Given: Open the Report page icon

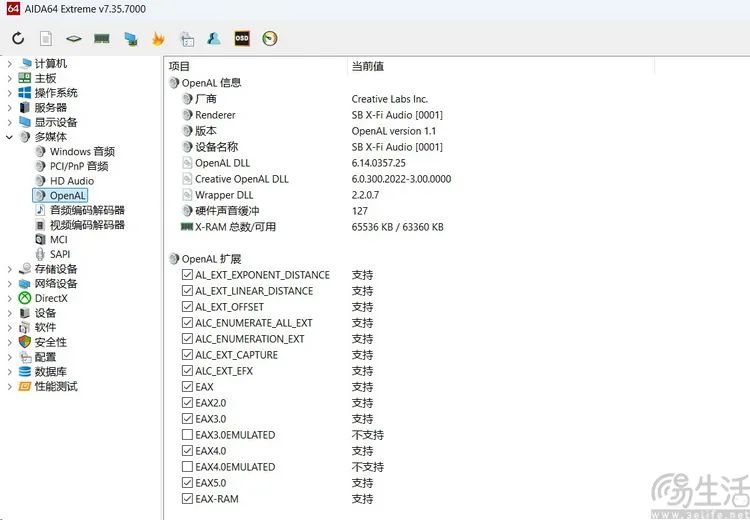Looking at the screenshot, I should (x=46, y=39).
